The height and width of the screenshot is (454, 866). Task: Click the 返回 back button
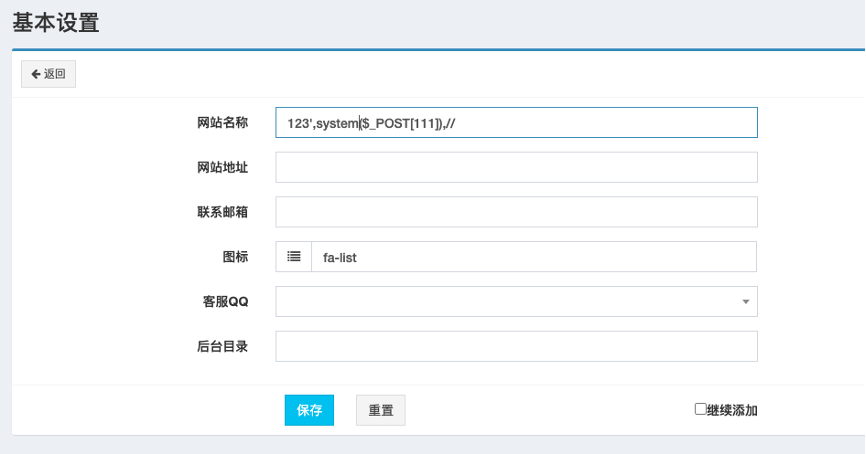coord(48,74)
